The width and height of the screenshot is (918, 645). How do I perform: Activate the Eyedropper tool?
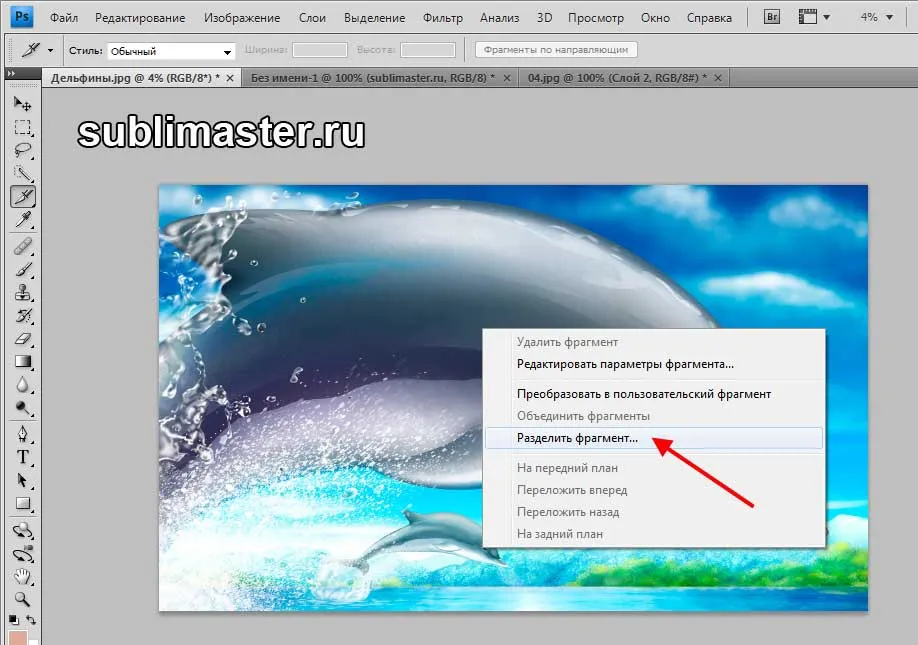coord(22,219)
